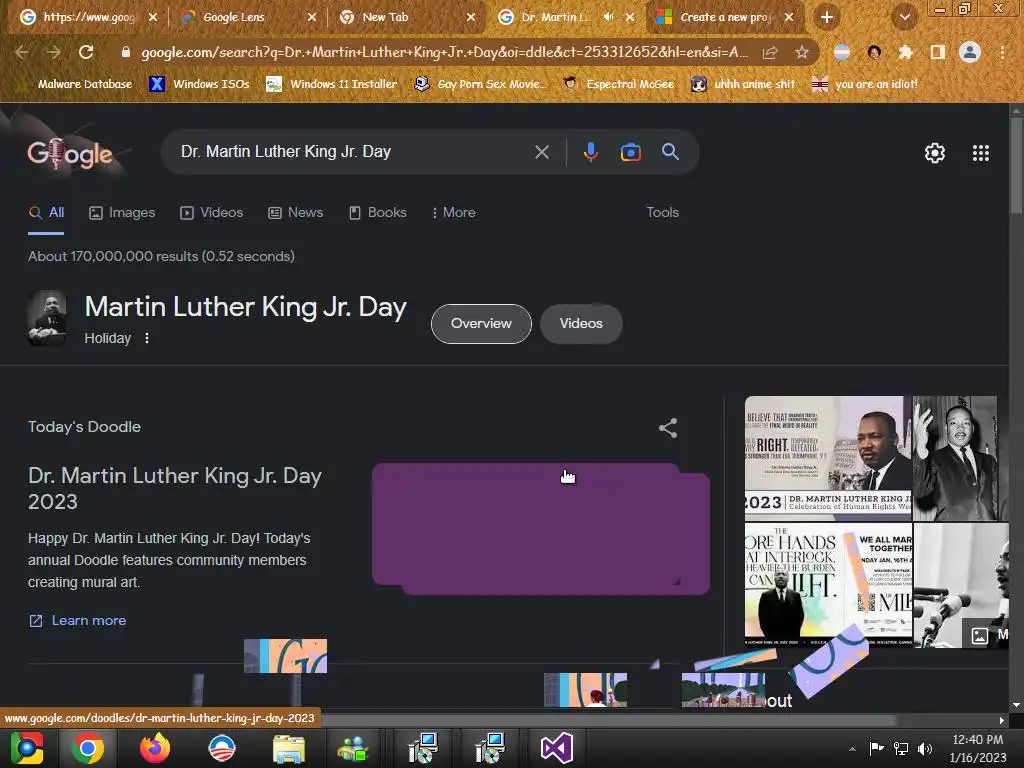1024x768 pixels.
Task: Open Google quick settings gear icon
Action: click(935, 153)
